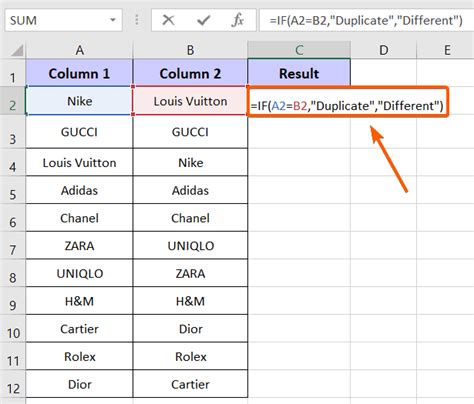Select UNIQLO in cell B7
Image resolution: width=474 pixels, height=404 pixels.
[190, 246]
